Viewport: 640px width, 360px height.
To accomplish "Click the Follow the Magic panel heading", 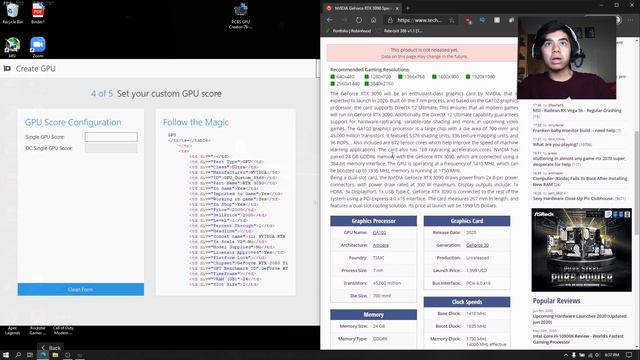I will [x=196, y=122].
